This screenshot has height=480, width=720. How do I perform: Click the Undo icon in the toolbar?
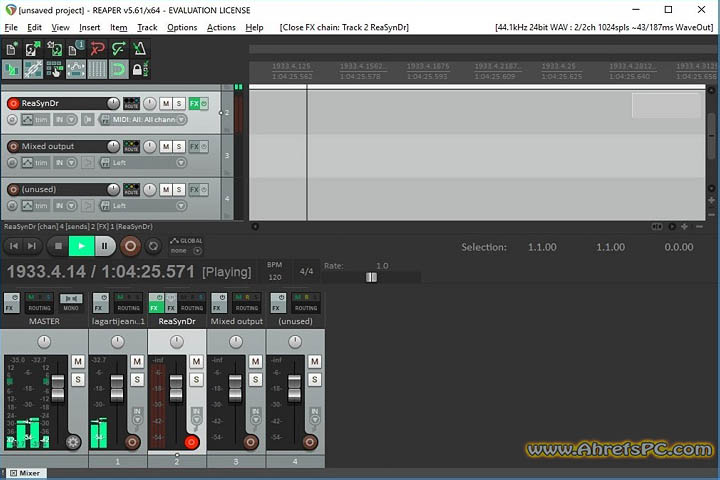pos(98,48)
